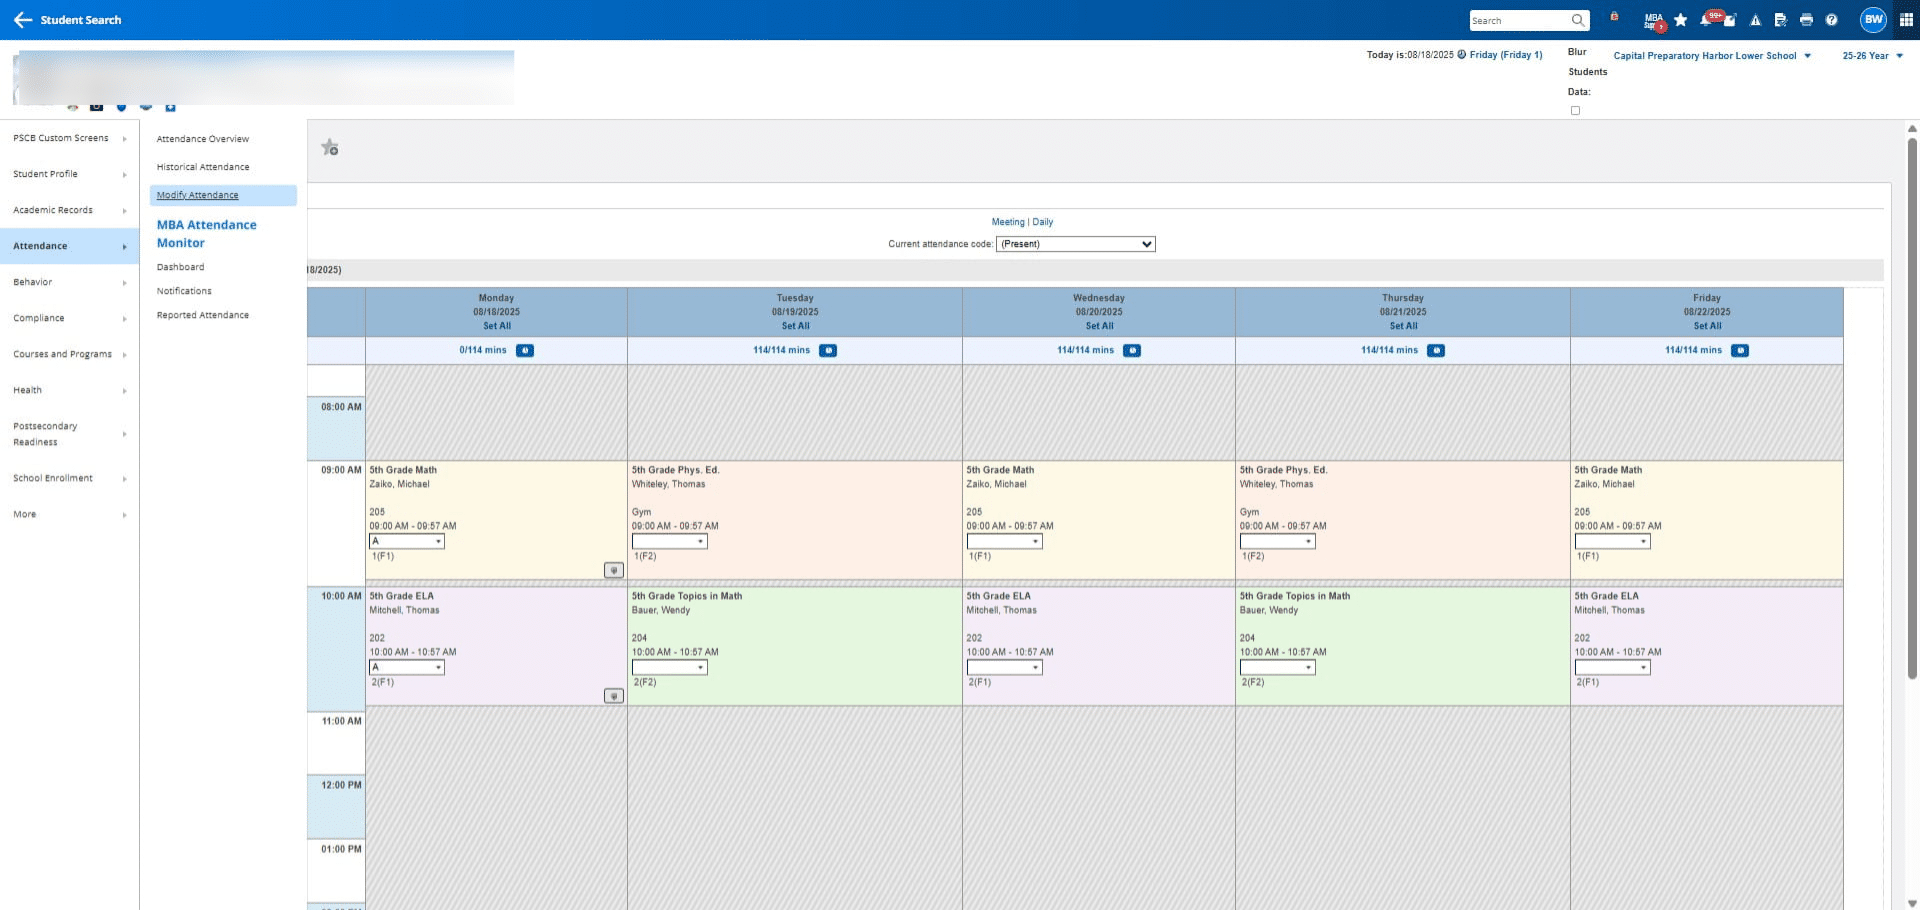Open the Courses and Programs sidebar menu

pyautogui.click(x=69, y=354)
